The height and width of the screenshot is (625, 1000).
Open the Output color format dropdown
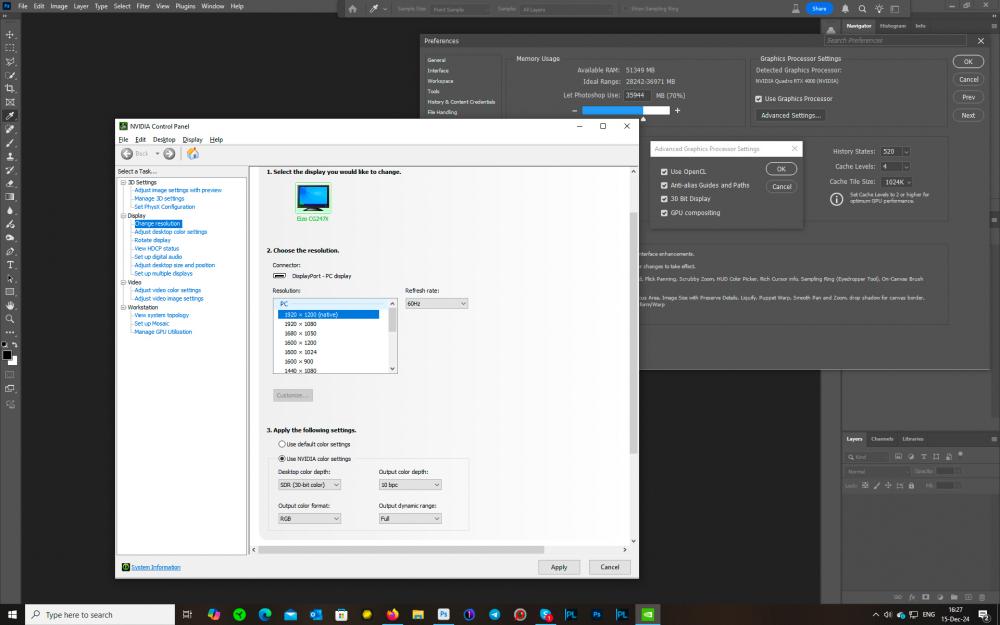point(309,518)
